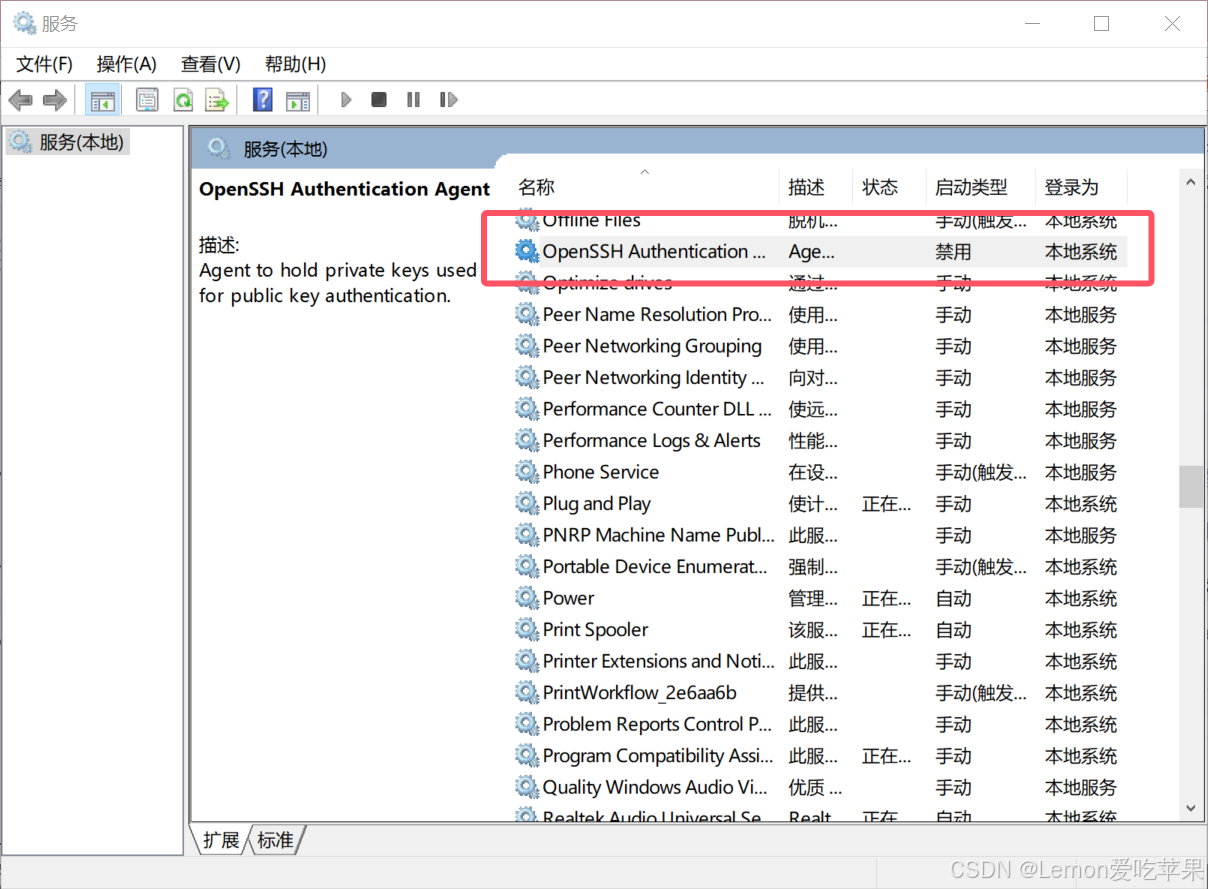The image size is (1208, 889).
Task: Click the Services window title icon
Action: (x=24, y=23)
